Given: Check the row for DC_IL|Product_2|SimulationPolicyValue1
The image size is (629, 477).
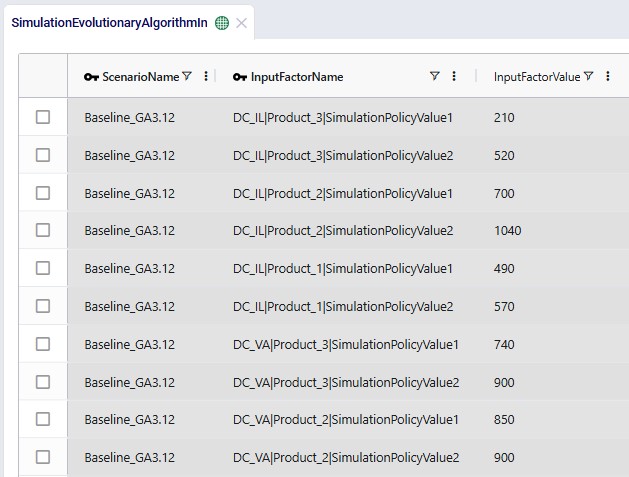Looking at the screenshot, I should [x=43, y=193].
